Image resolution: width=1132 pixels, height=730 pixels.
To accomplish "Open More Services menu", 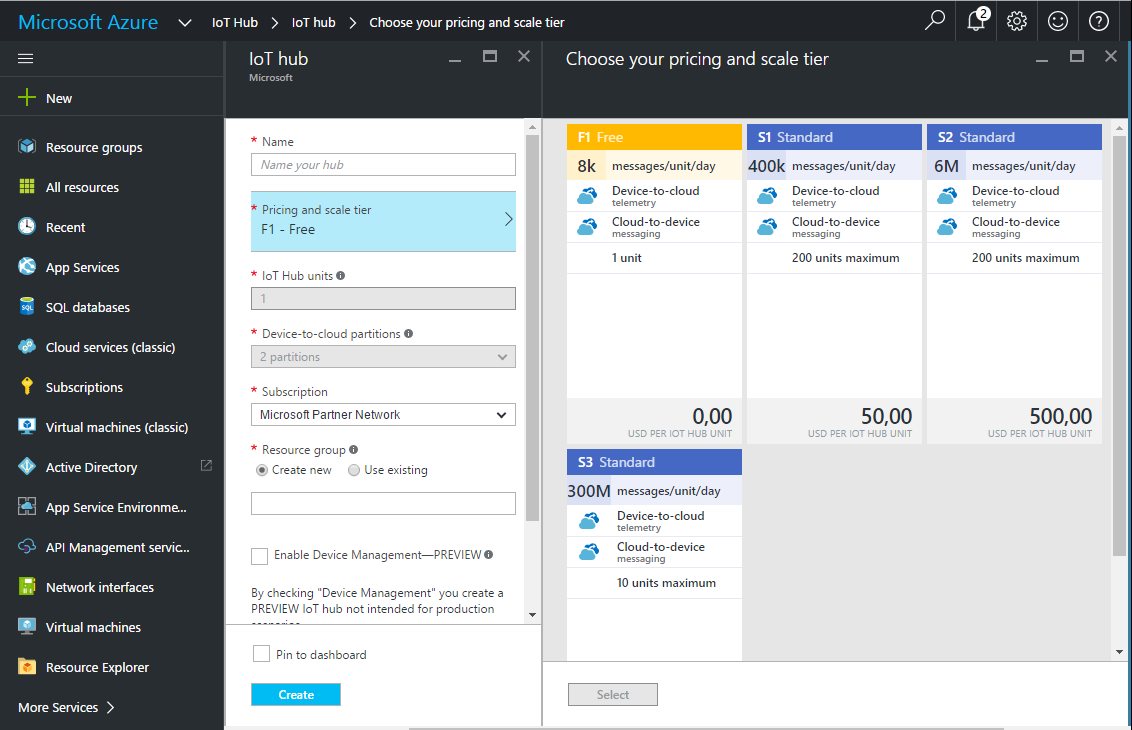I will click(x=62, y=707).
